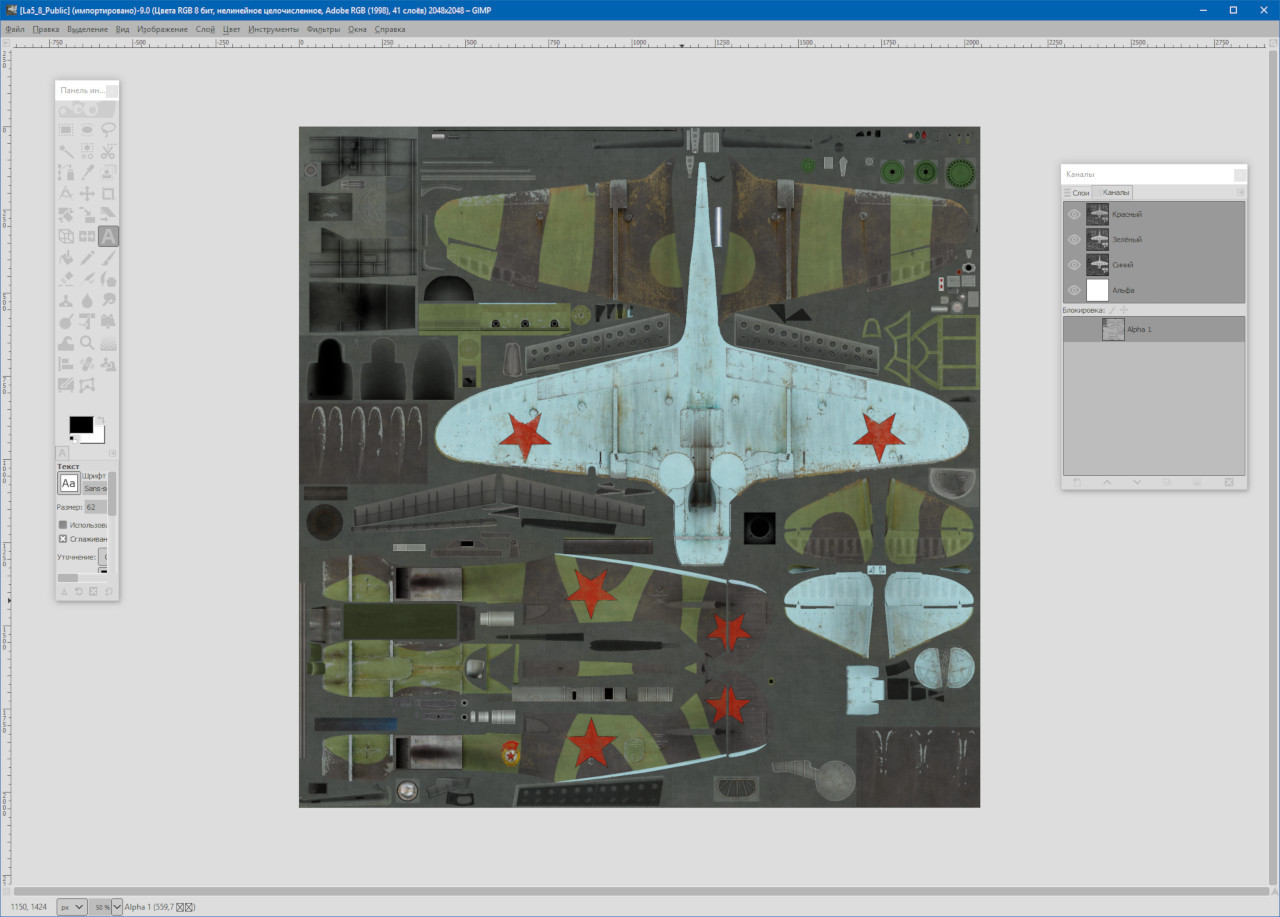Pick the Color Picker eyedropper tool
The image size is (1280, 917).
[x=87, y=173]
